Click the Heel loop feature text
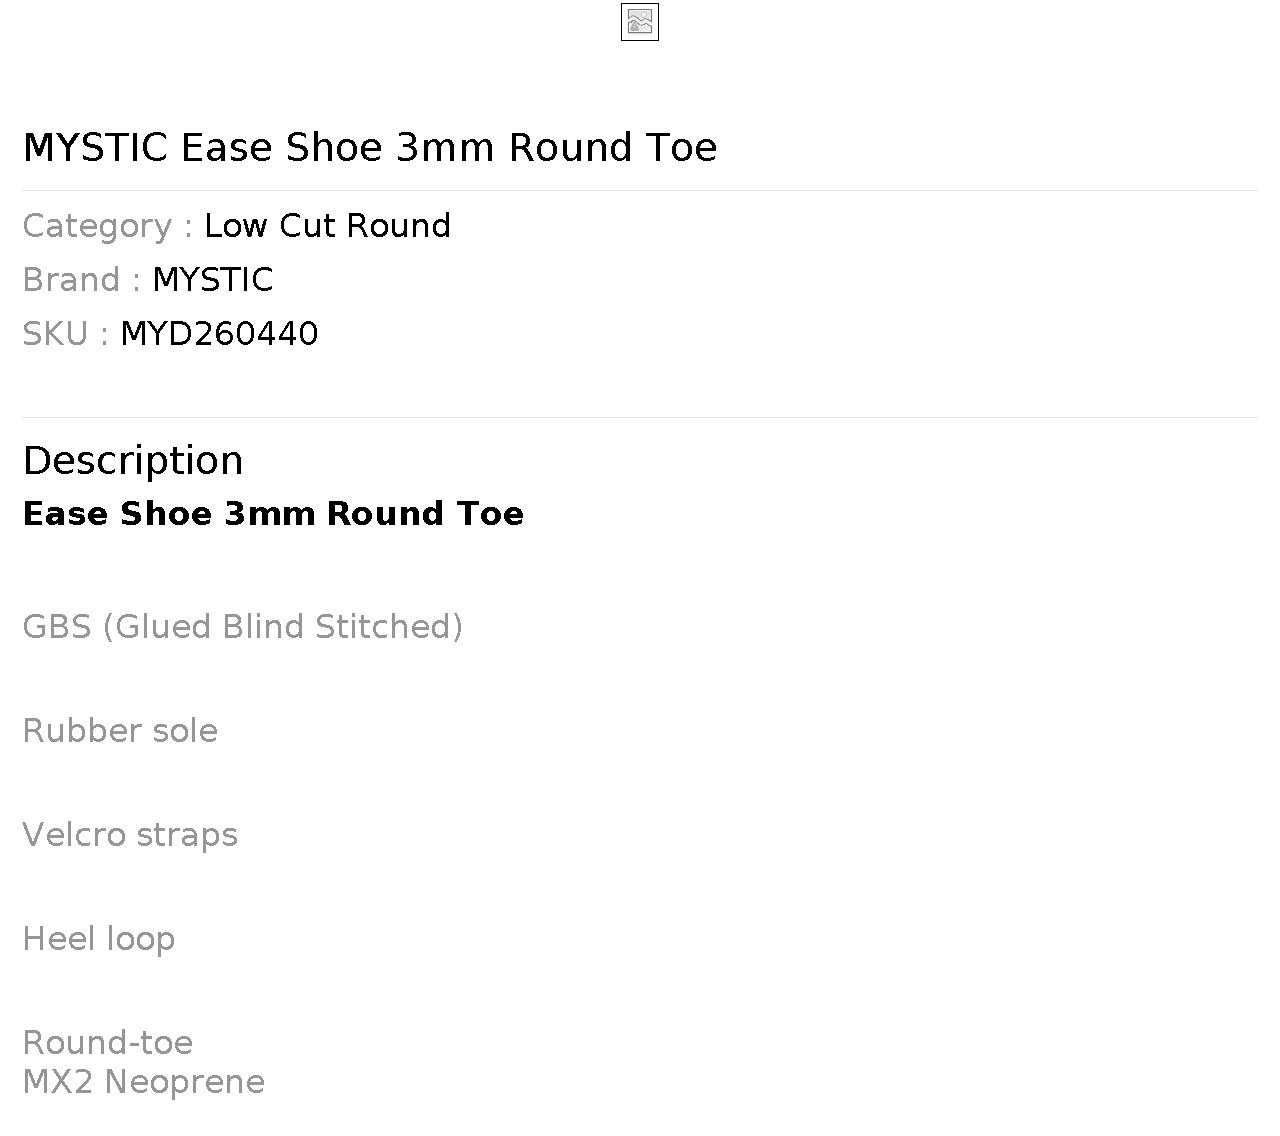 (x=98, y=939)
